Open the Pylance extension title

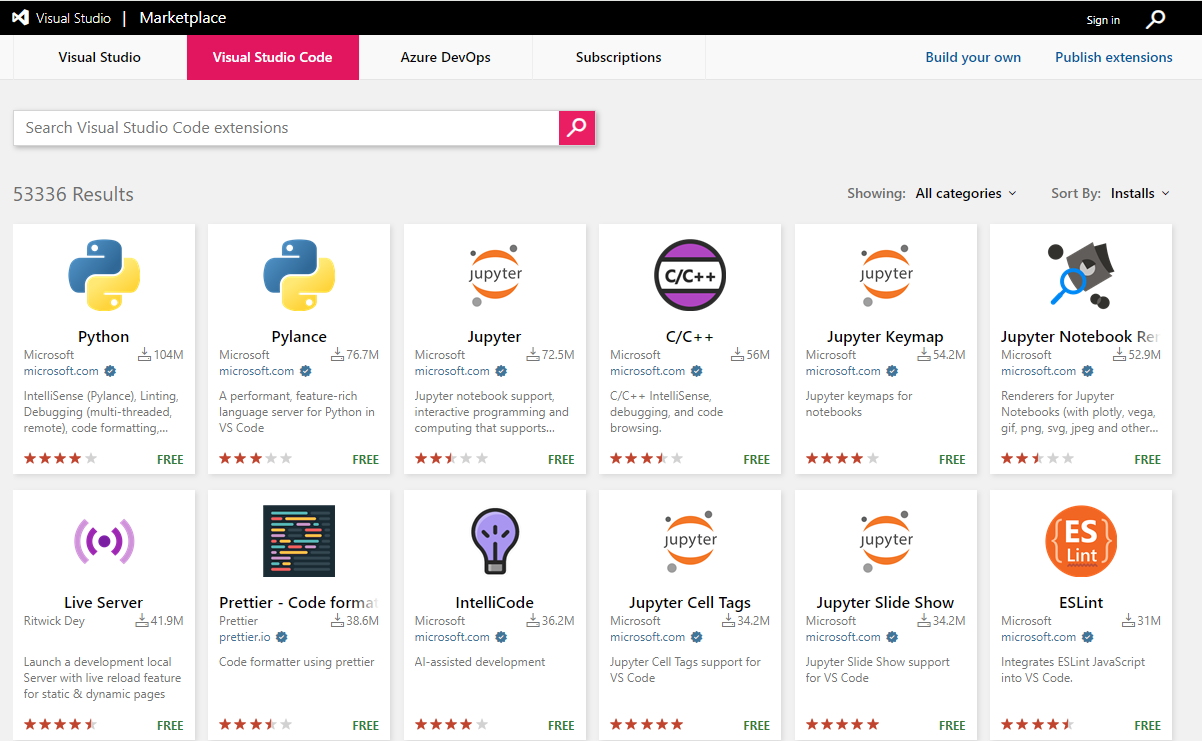pos(299,337)
